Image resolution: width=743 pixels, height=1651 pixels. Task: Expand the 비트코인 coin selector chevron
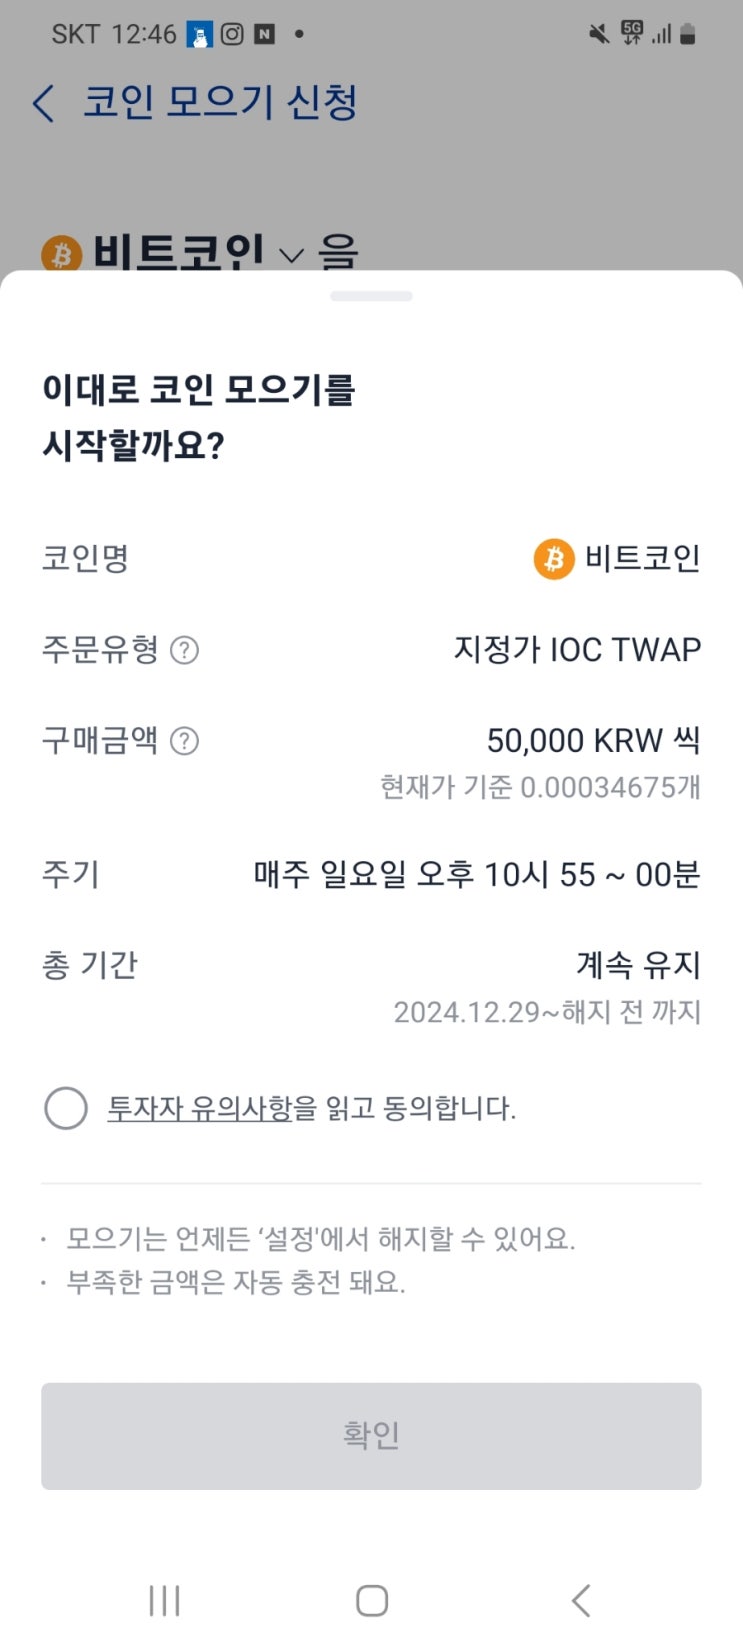(x=290, y=256)
